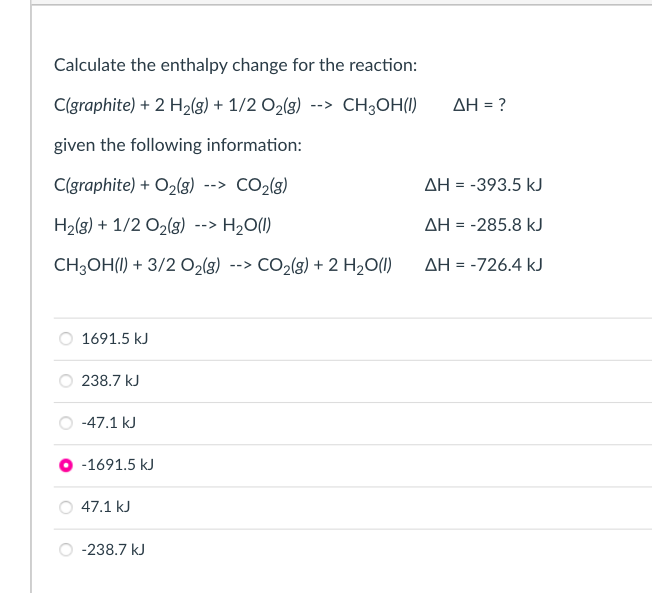652x593 pixels.
Task: Click the "ΔH = -393.5 kJ" value
Action: (484, 185)
